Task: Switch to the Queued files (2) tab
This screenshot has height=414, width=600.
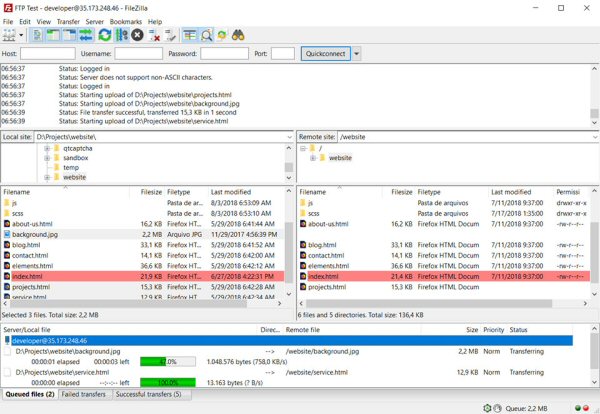Action: coord(30,394)
